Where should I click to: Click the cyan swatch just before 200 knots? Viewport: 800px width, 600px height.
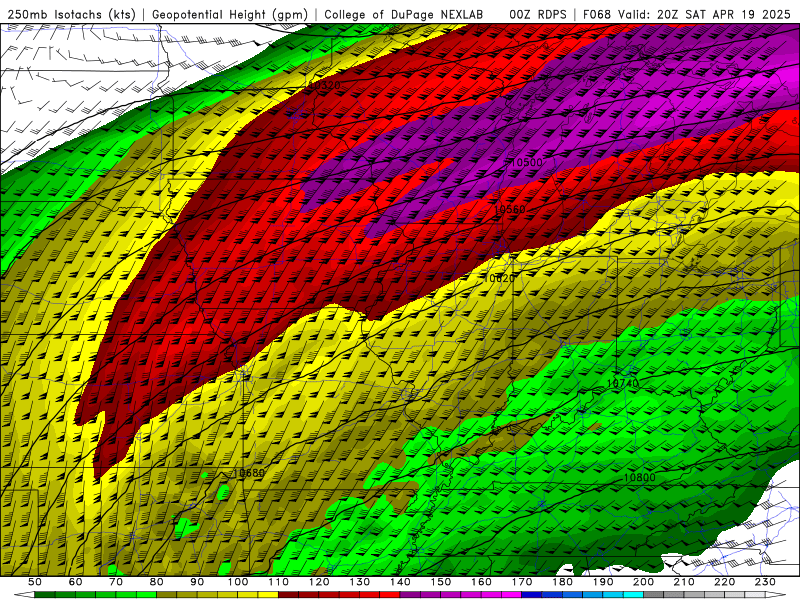click(633, 594)
